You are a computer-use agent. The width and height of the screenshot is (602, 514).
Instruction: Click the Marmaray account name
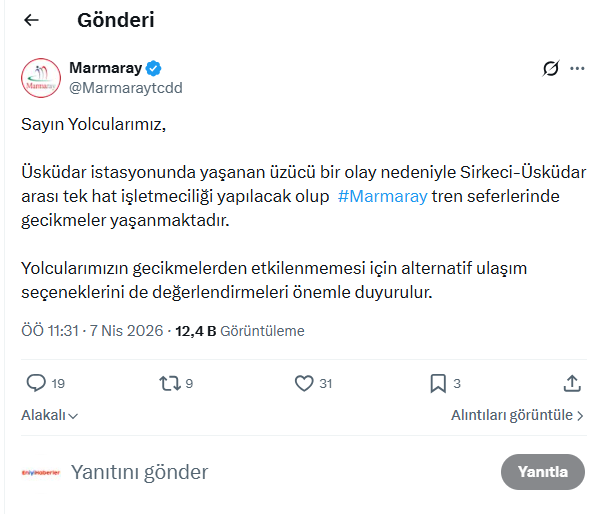(105, 68)
